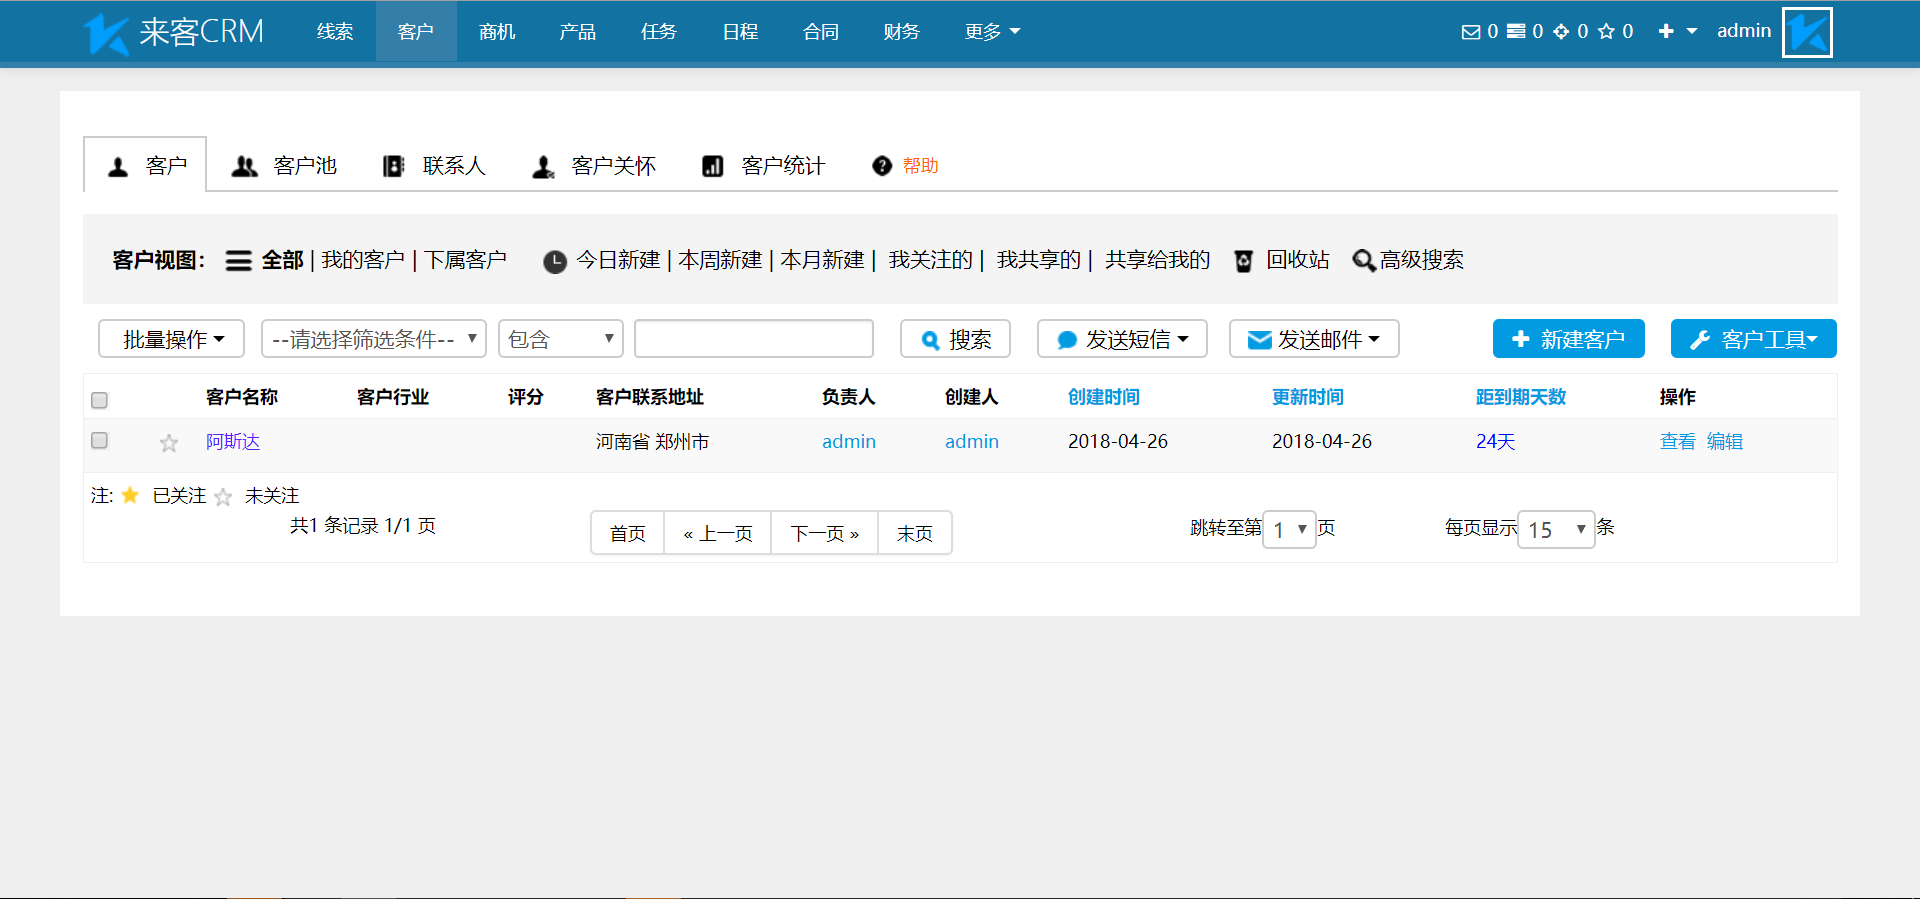Filter view by 下属客户
The width and height of the screenshot is (1920, 899).
(x=466, y=260)
